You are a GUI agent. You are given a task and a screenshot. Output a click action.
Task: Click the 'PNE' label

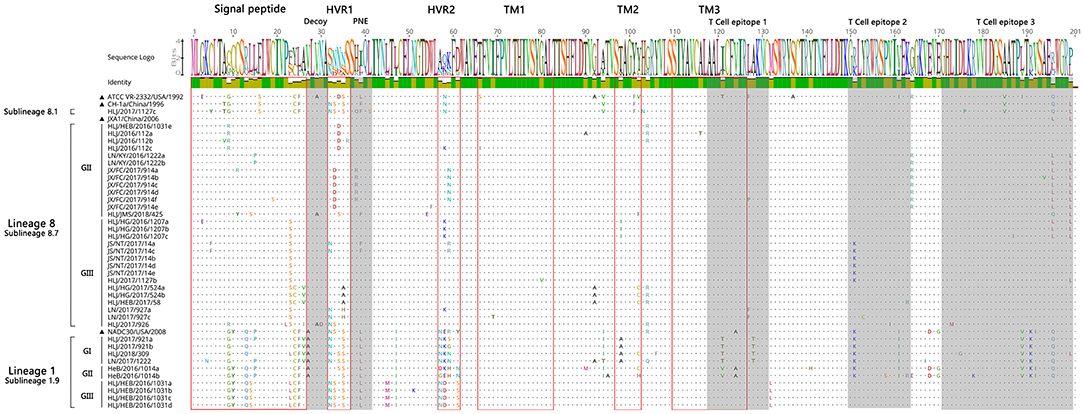(x=361, y=21)
